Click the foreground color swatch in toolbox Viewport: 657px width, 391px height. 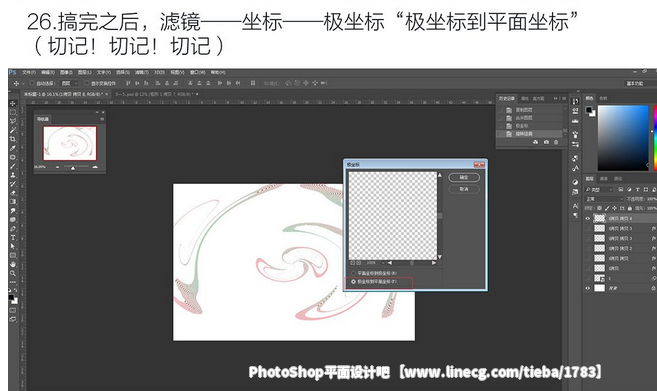click(10, 297)
